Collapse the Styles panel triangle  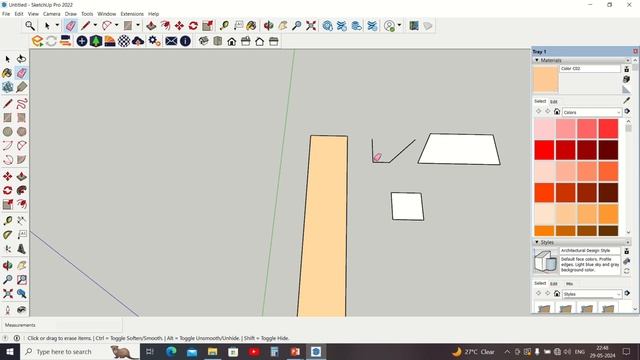click(x=537, y=242)
